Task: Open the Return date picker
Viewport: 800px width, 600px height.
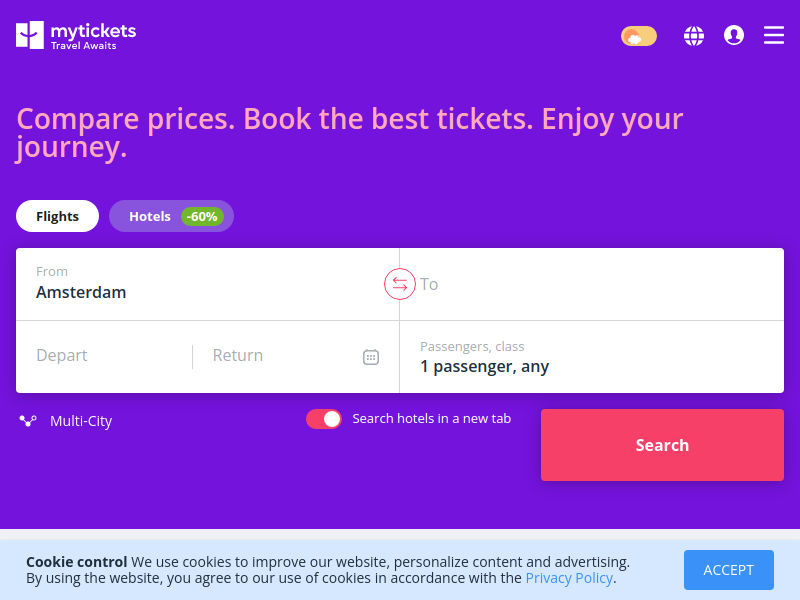Action: click(x=278, y=356)
